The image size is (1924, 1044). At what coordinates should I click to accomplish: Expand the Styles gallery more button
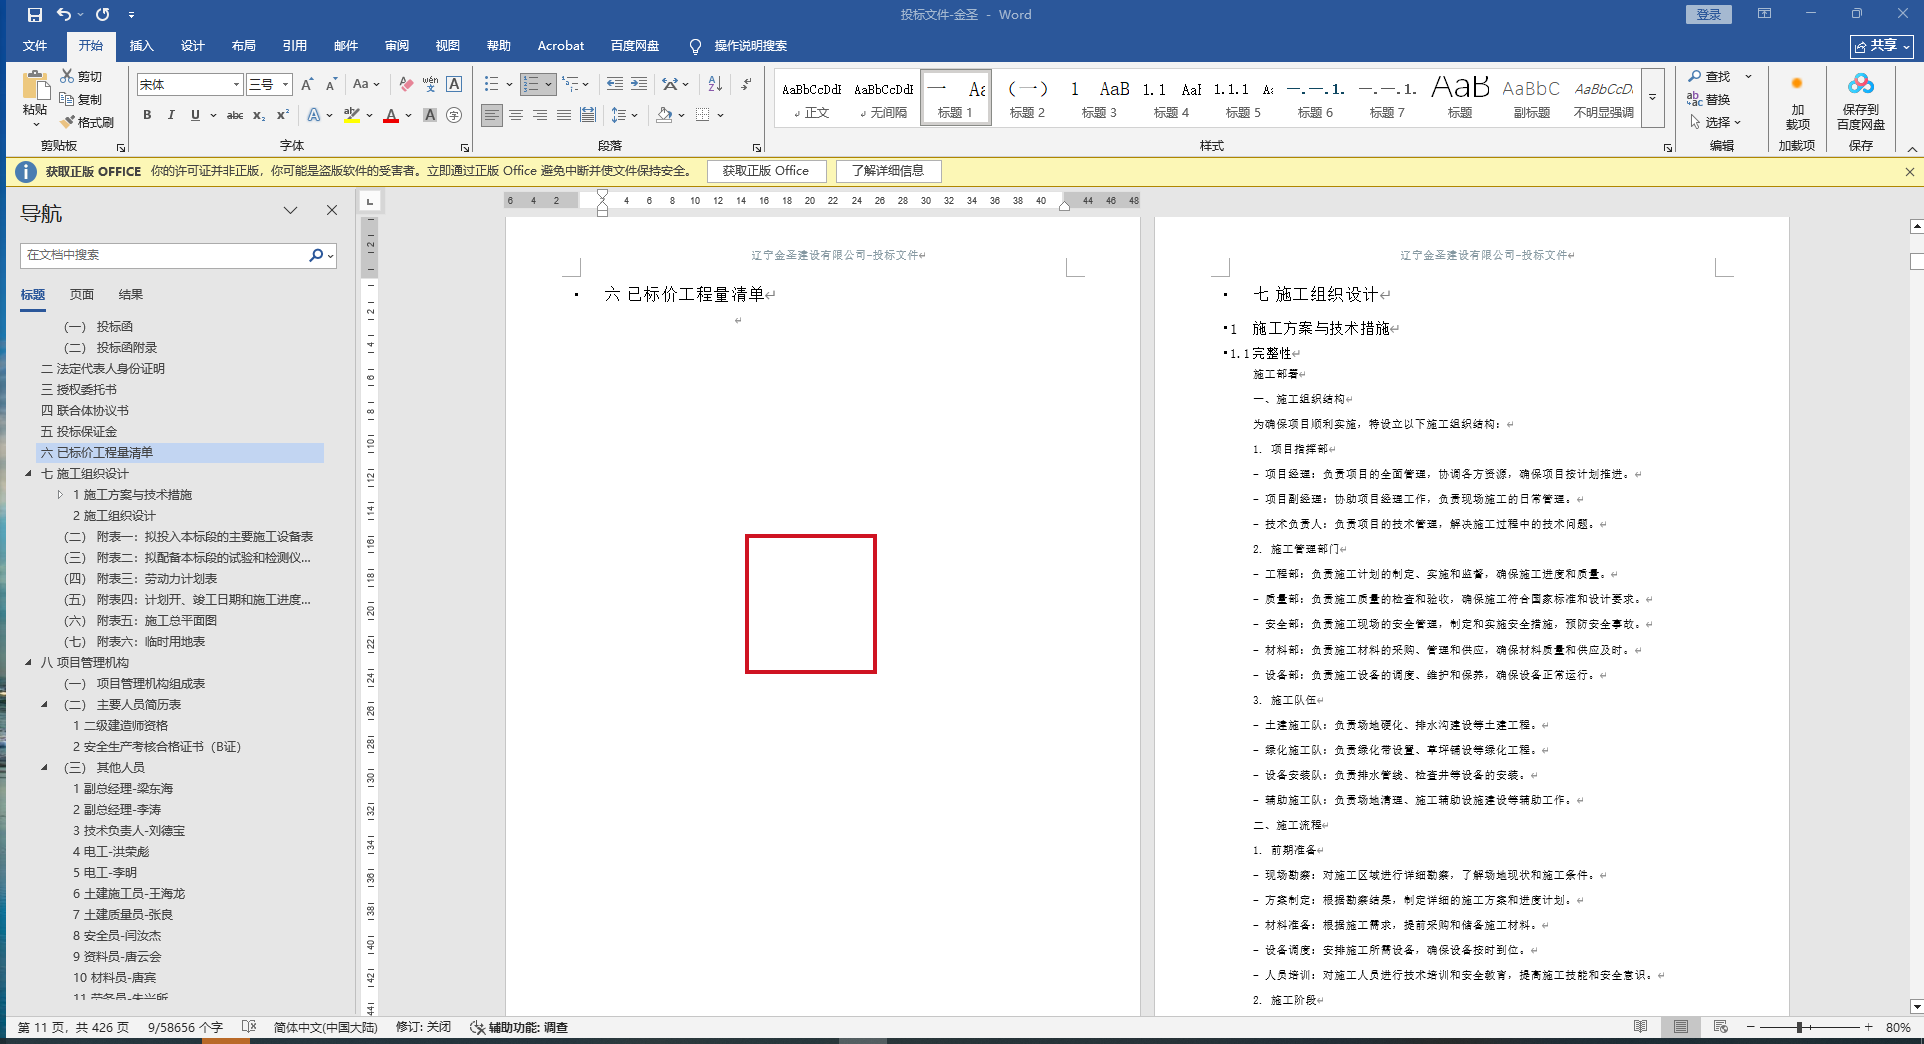point(1653,97)
